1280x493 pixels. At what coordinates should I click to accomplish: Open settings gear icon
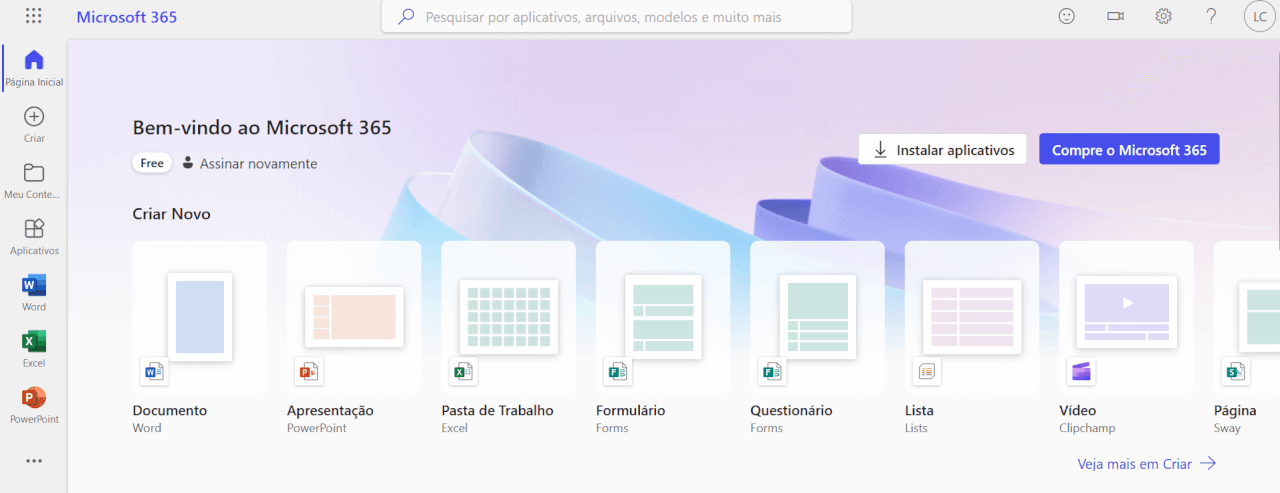(1163, 16)
